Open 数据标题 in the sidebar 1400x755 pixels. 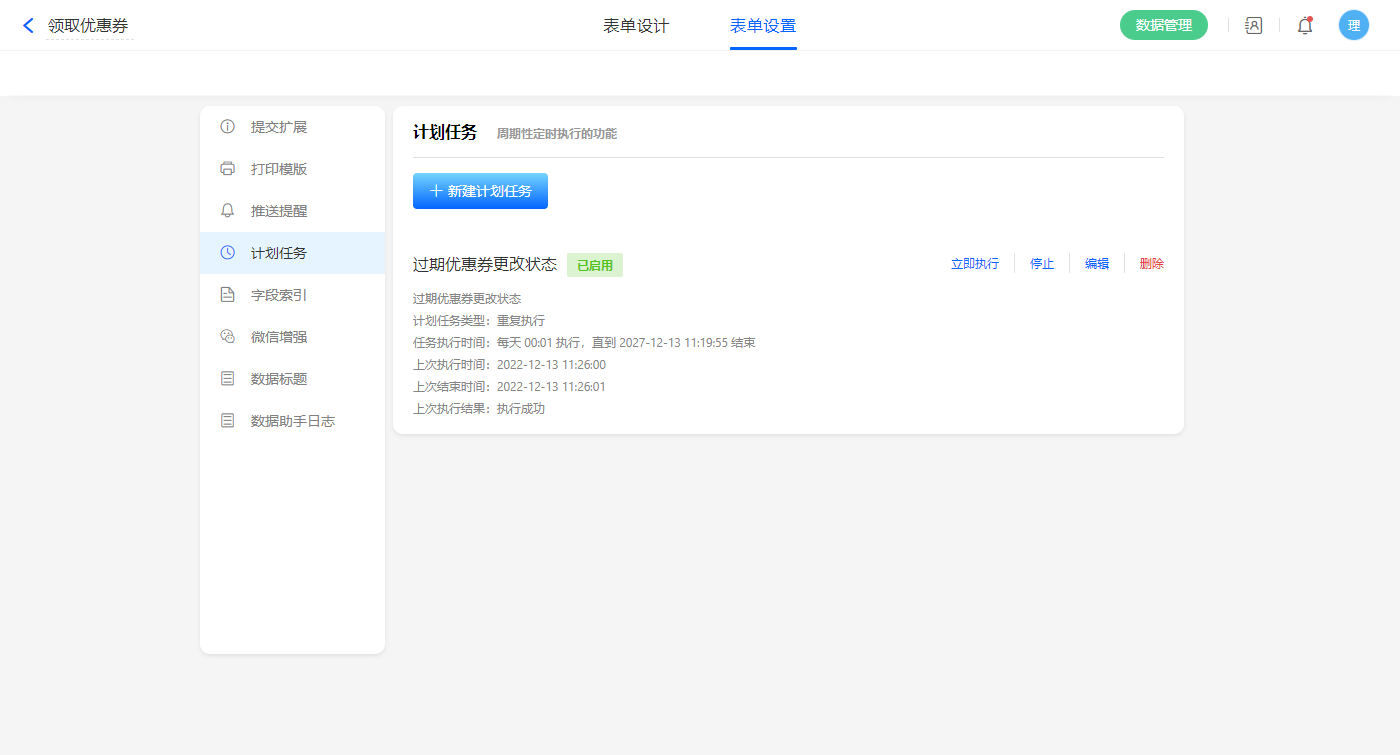pos(279,379)
